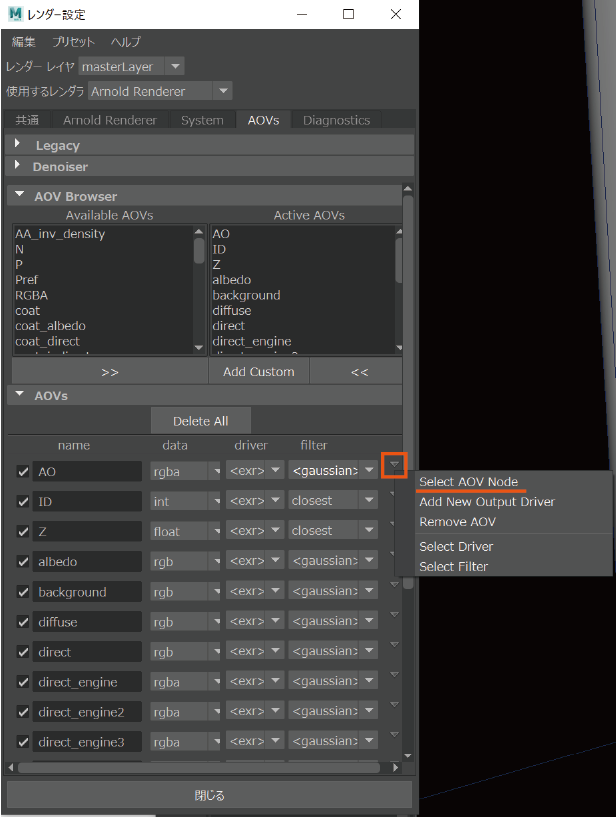
Task: Click the direct_engine2 name field
Action: 87,712
